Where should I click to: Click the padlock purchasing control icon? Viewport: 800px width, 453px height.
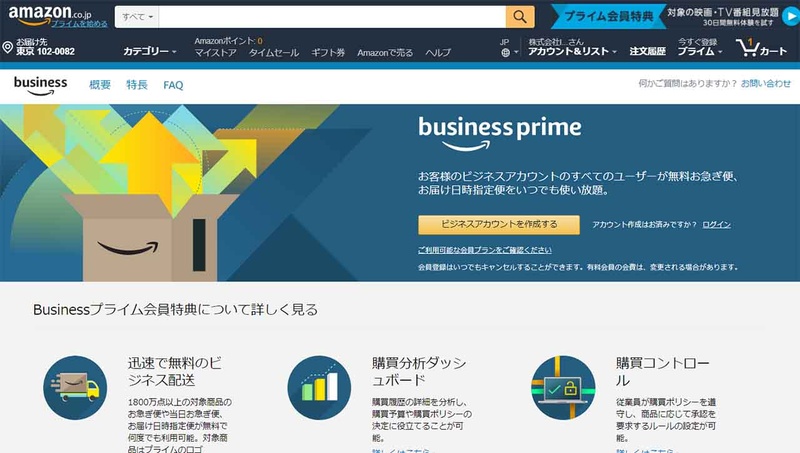[x=563, y=388]
